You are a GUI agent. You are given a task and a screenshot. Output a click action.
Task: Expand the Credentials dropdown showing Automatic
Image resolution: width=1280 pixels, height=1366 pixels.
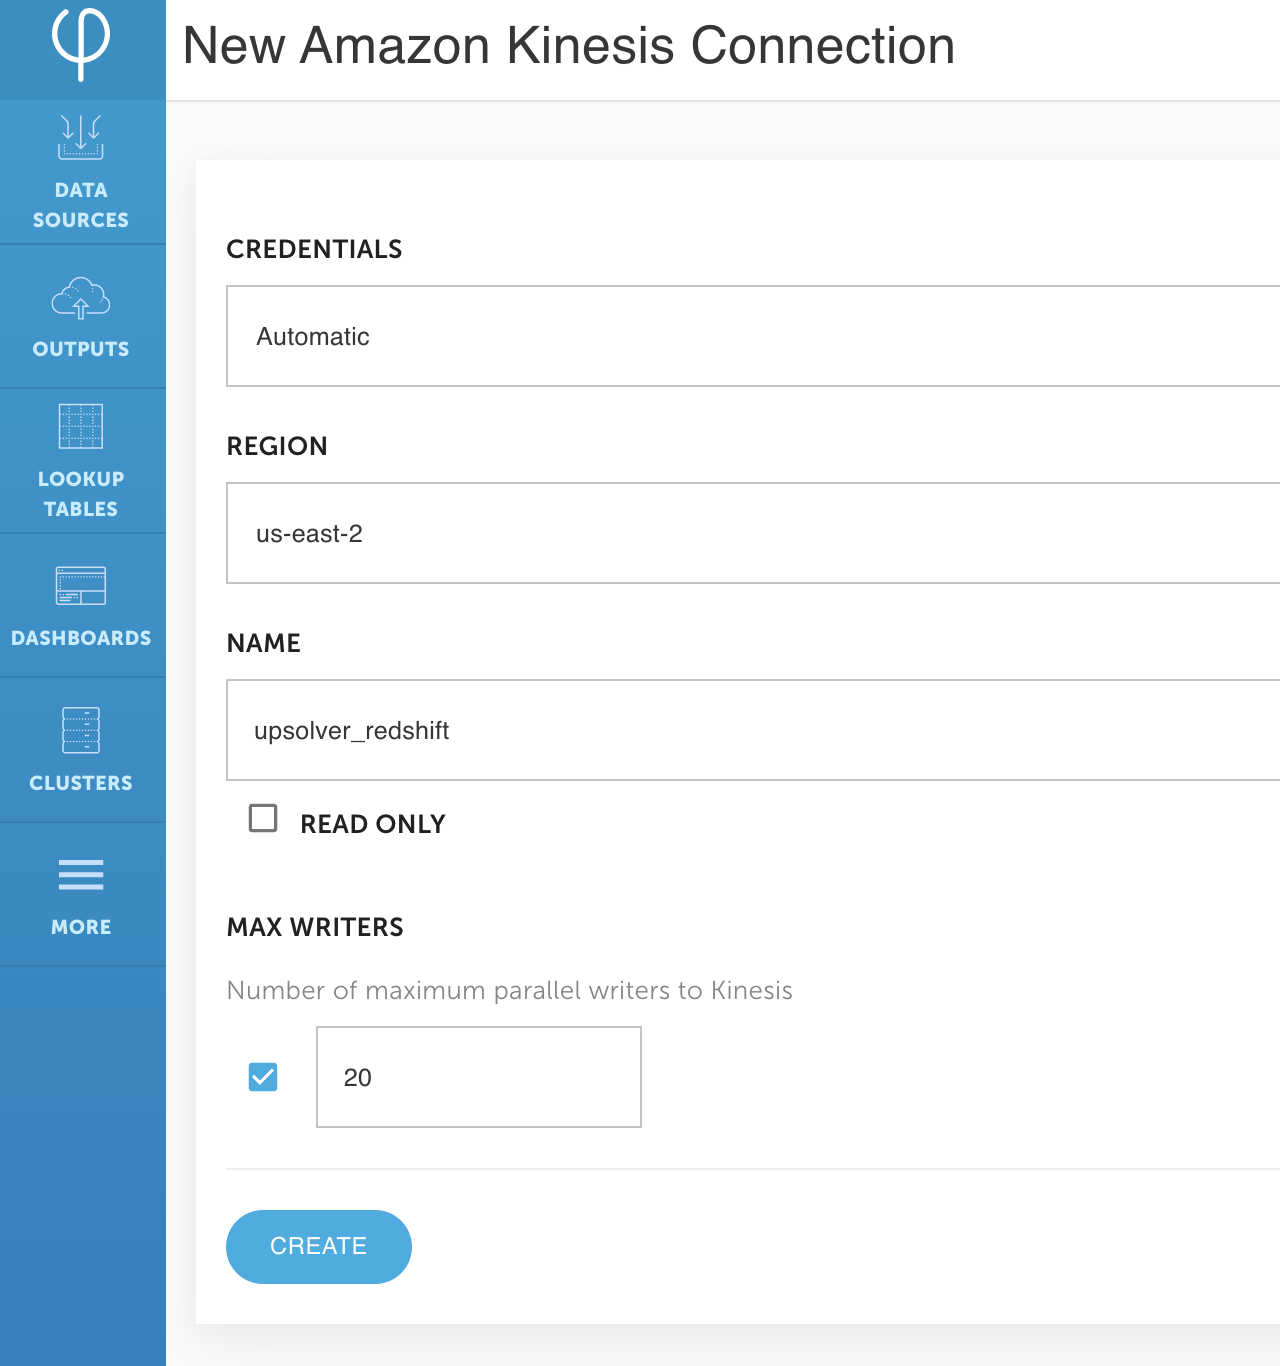click(x=753, y=336)
